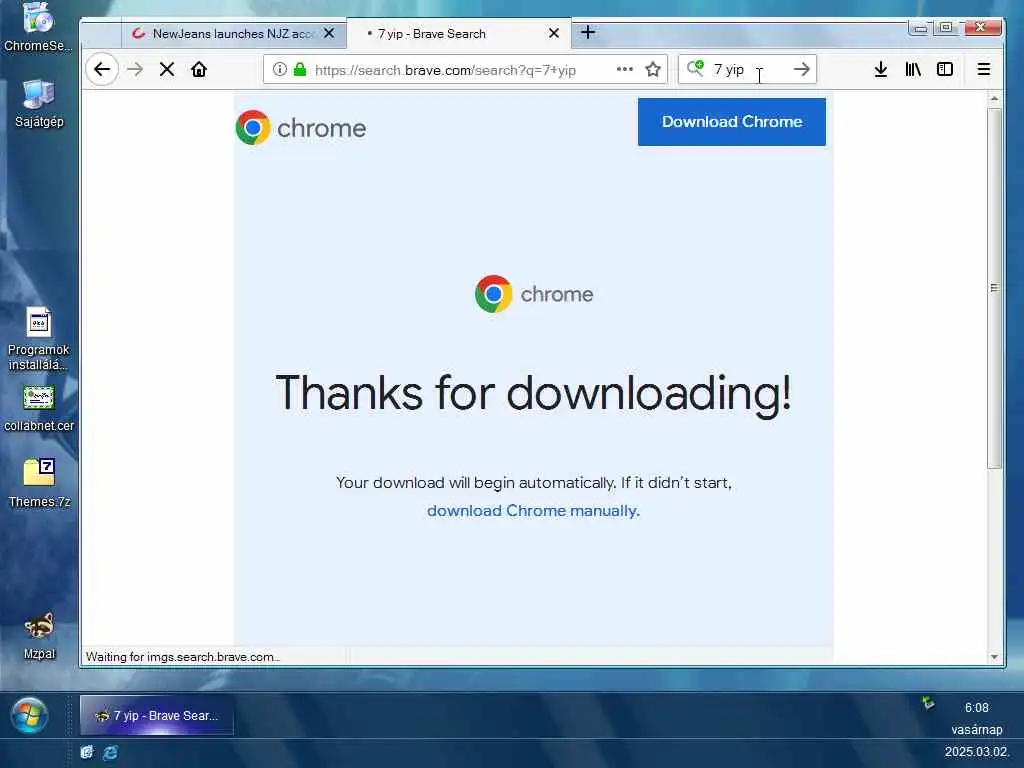Open the hamburger application menu

[984, 69]
